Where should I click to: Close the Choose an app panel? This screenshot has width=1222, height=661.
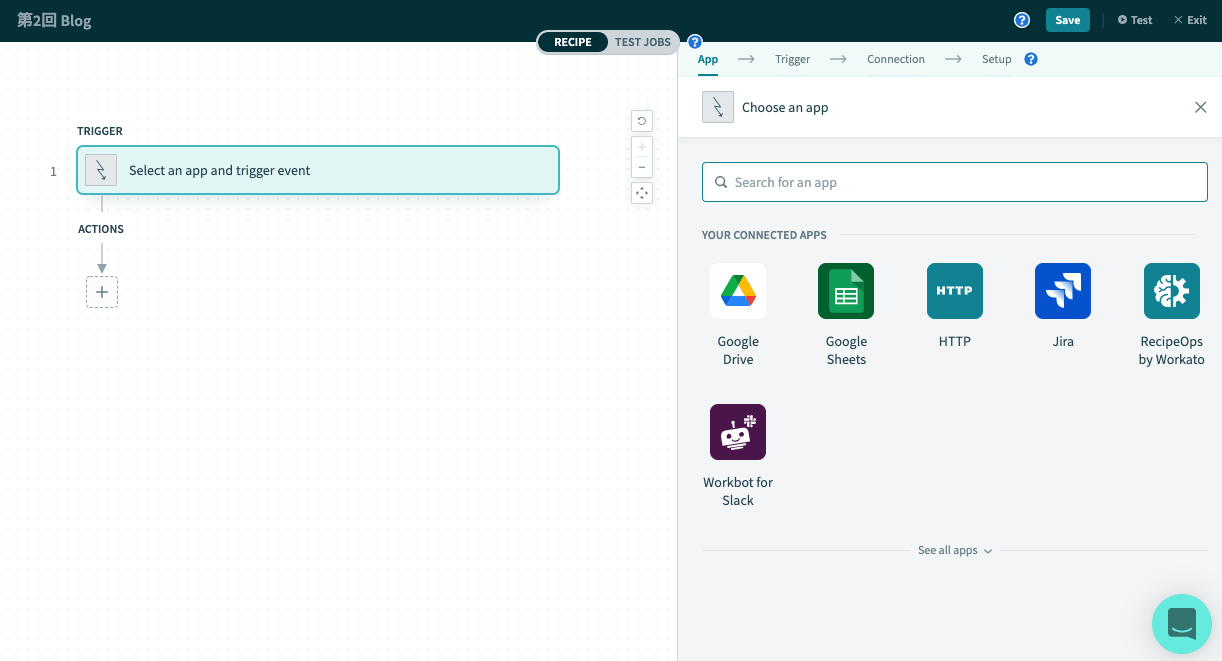(1201, 107)
